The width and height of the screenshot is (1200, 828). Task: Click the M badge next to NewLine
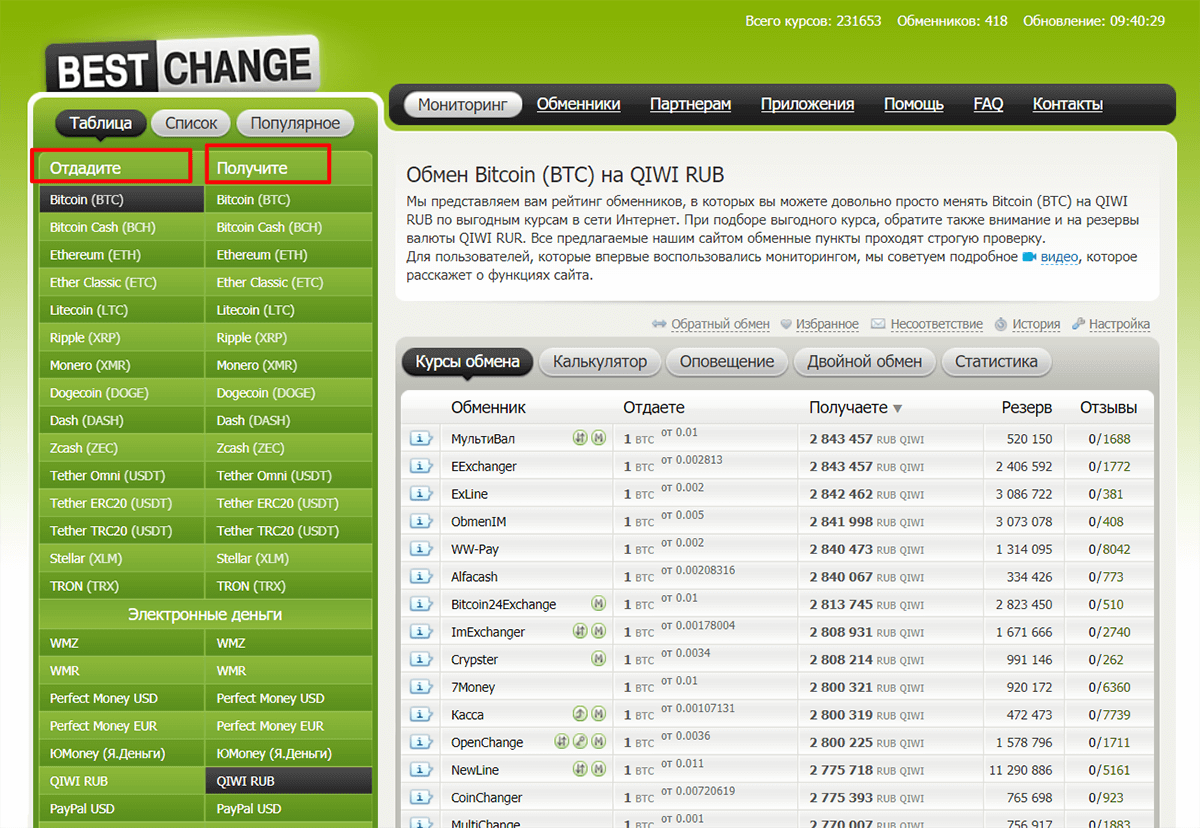pyautogui.click(x=598, y=770)
